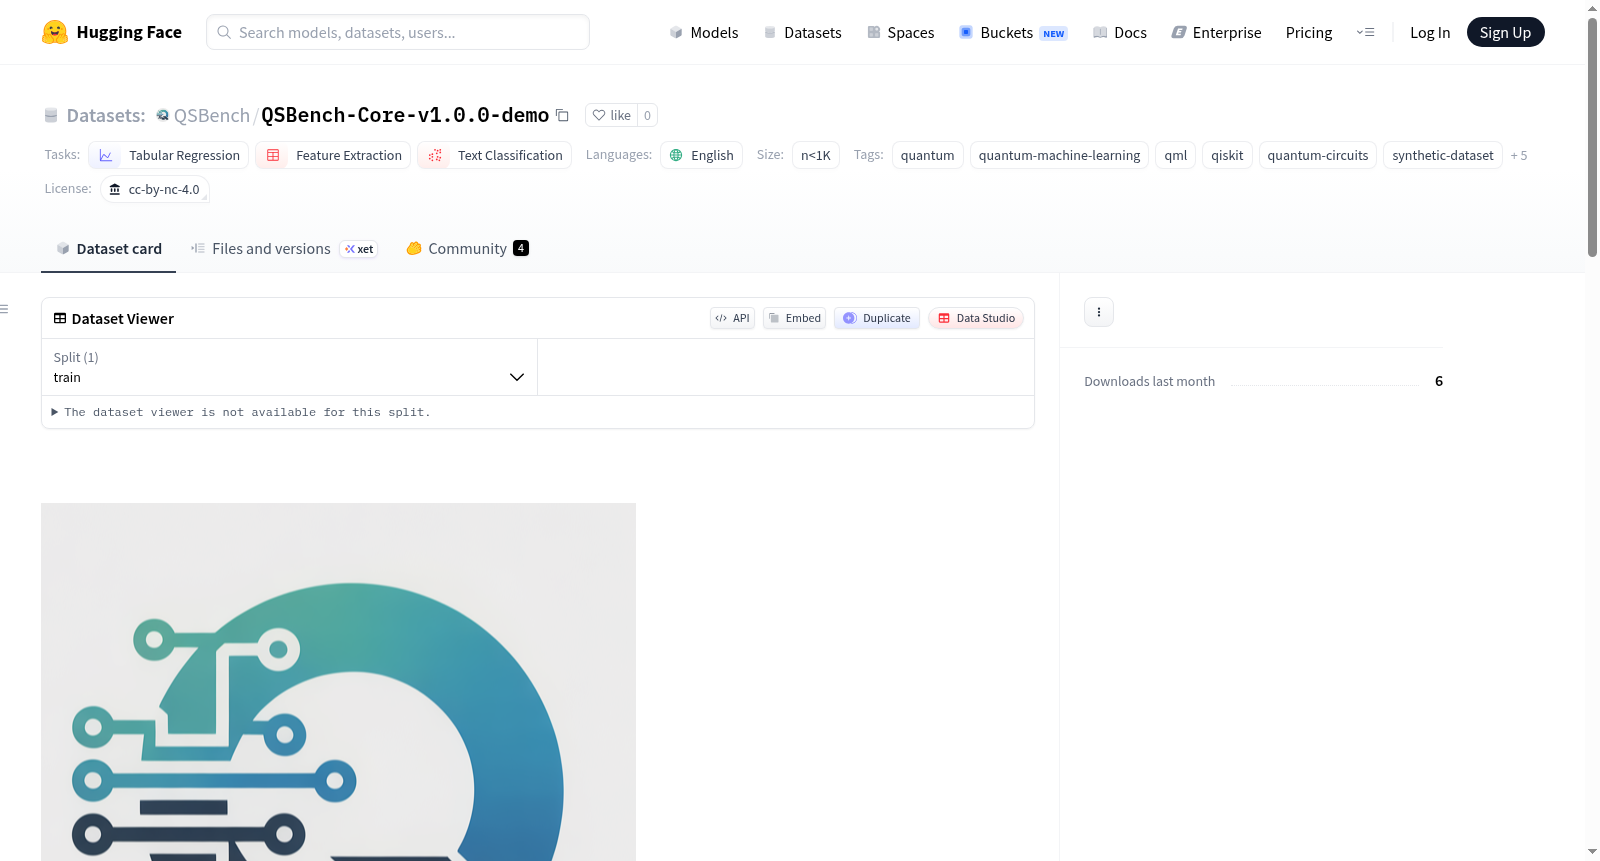Select the Text Classification task tag
This screenshot has width=1600, height=861.
click(495, 155)
